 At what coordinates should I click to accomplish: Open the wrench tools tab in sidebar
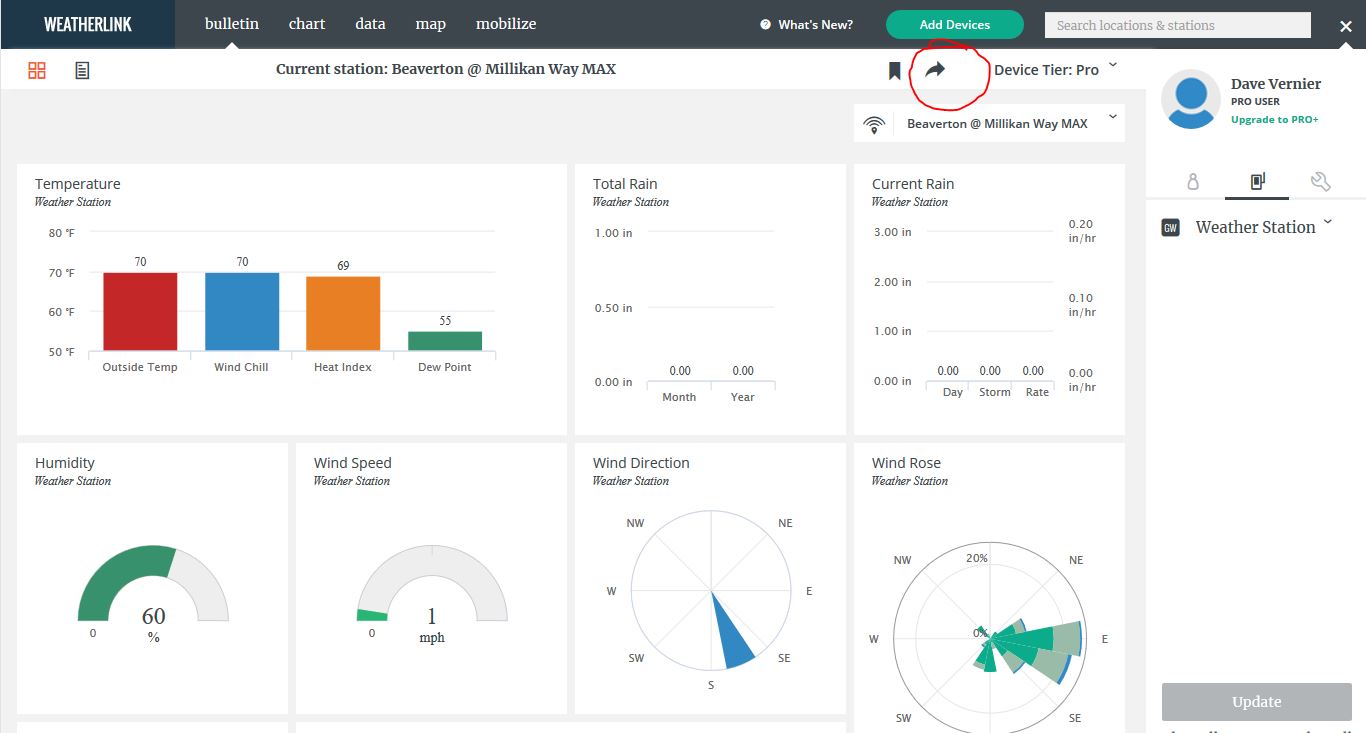1320,182
